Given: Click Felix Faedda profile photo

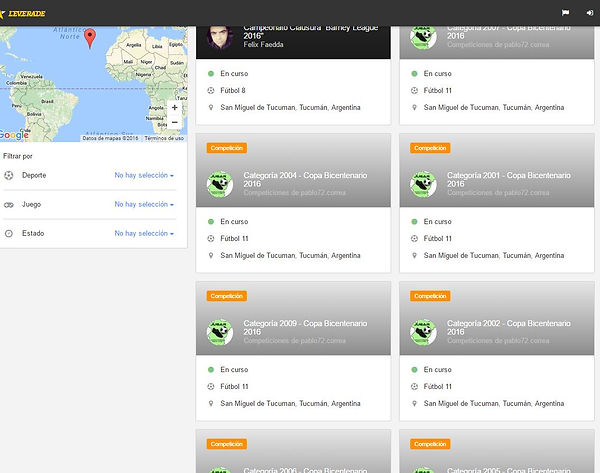Looking at the screenshot, I should 220,38.
